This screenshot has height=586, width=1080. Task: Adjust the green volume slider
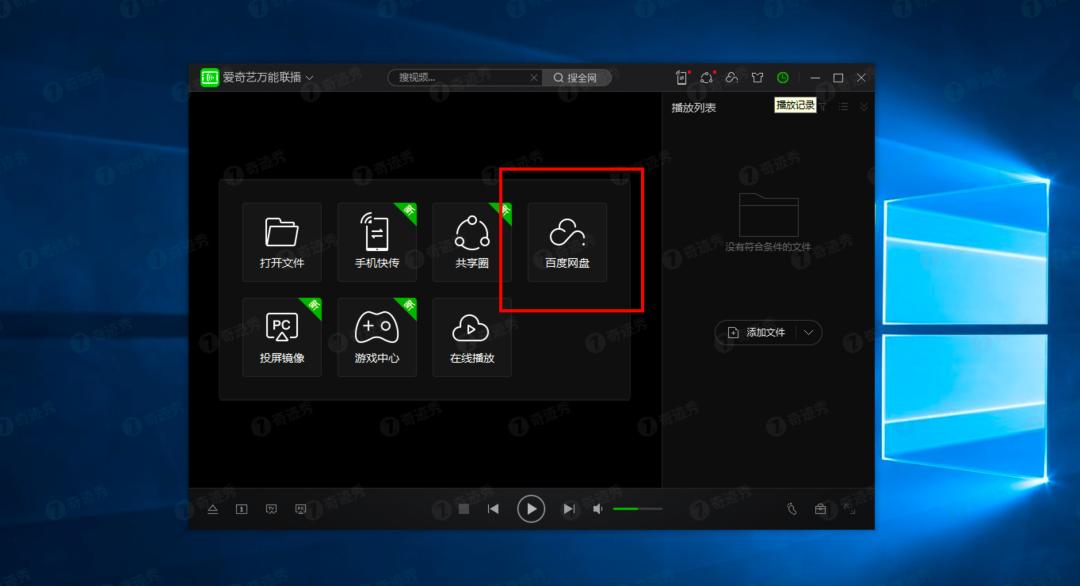(637, 509)
